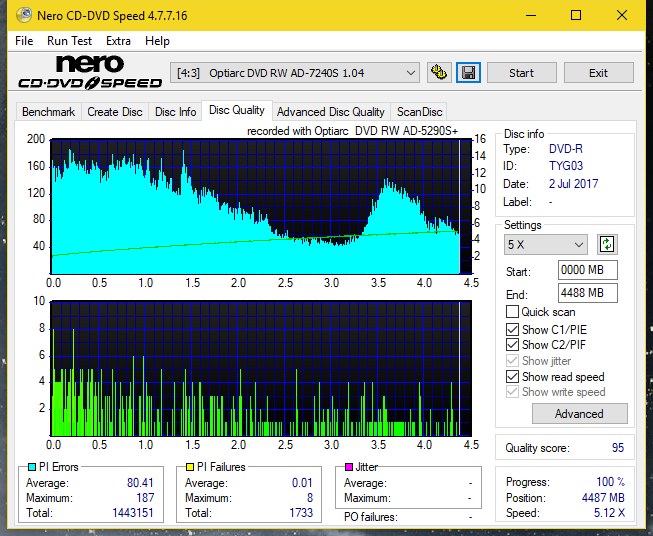Open the drive options icon
Image resolution: width=653 pixels, height=536 pixels.
[x=439, y=73]
